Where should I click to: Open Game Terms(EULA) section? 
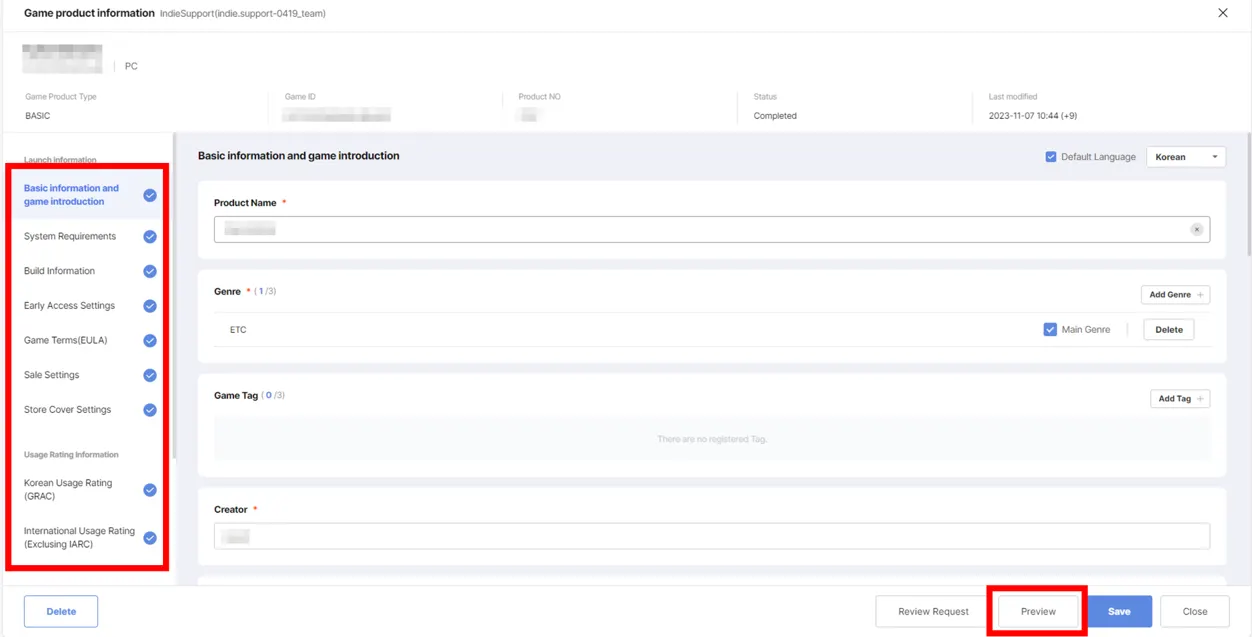click(65, 341)
